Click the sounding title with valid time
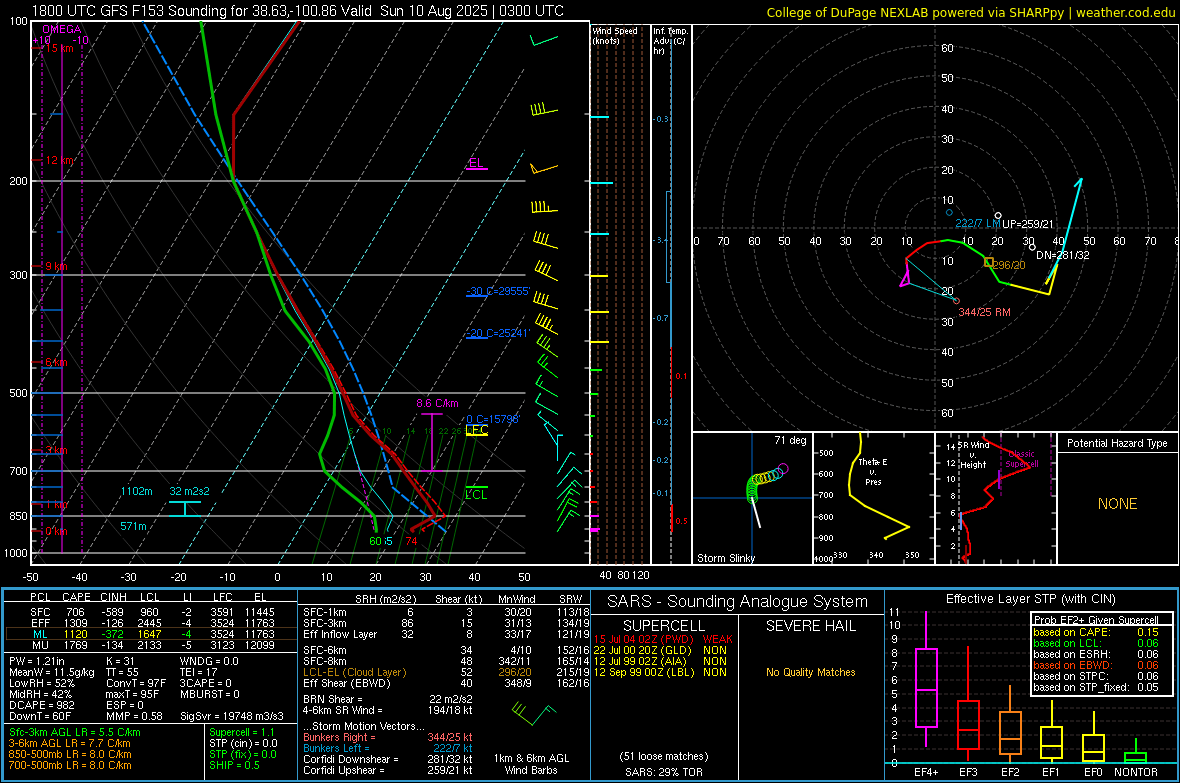This screenshot has width=1180, height=783. tap(297, 11)
